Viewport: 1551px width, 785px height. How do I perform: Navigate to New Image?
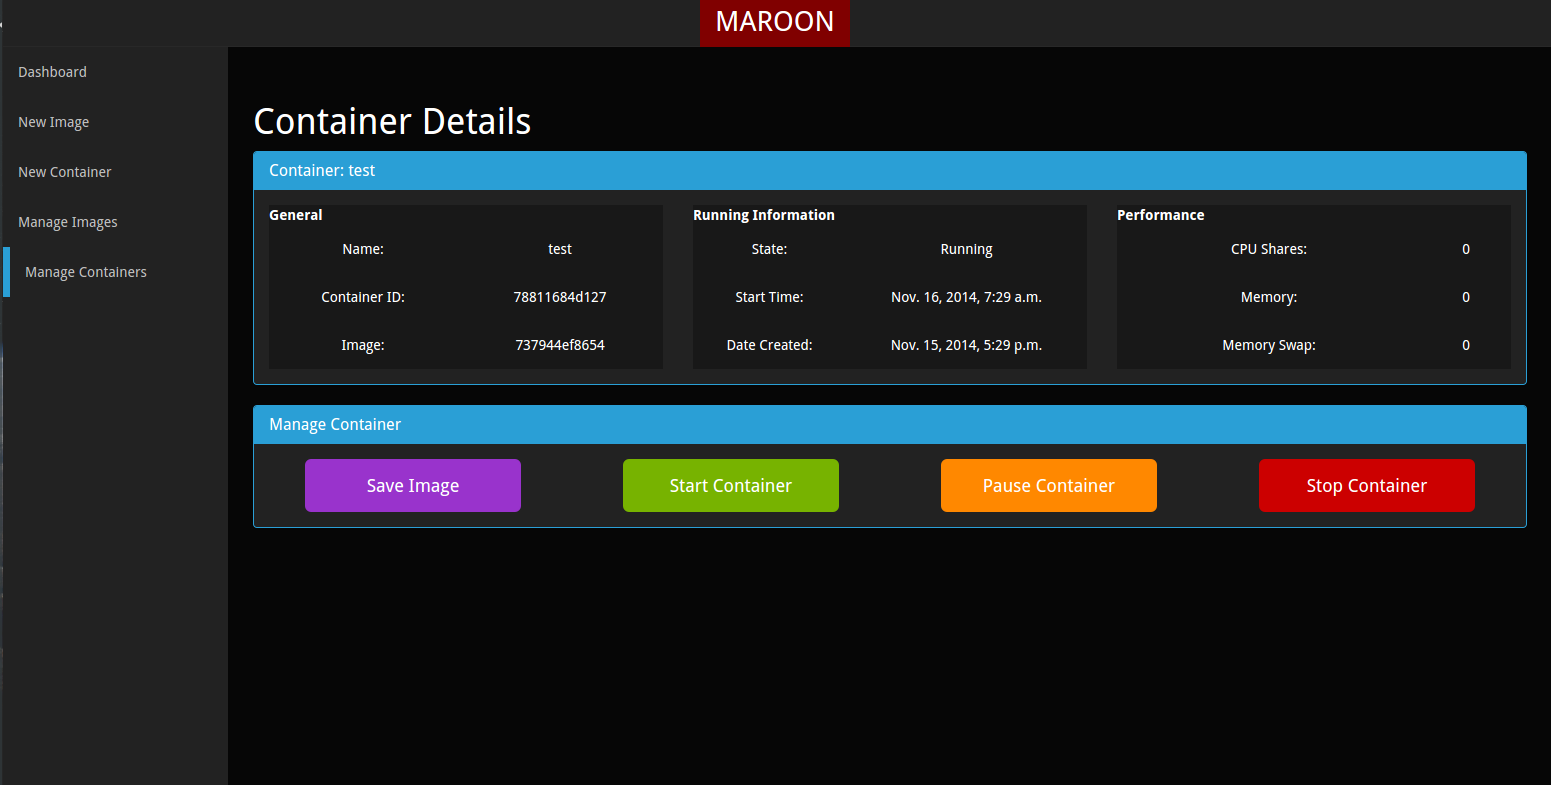(x=53, y=121)
